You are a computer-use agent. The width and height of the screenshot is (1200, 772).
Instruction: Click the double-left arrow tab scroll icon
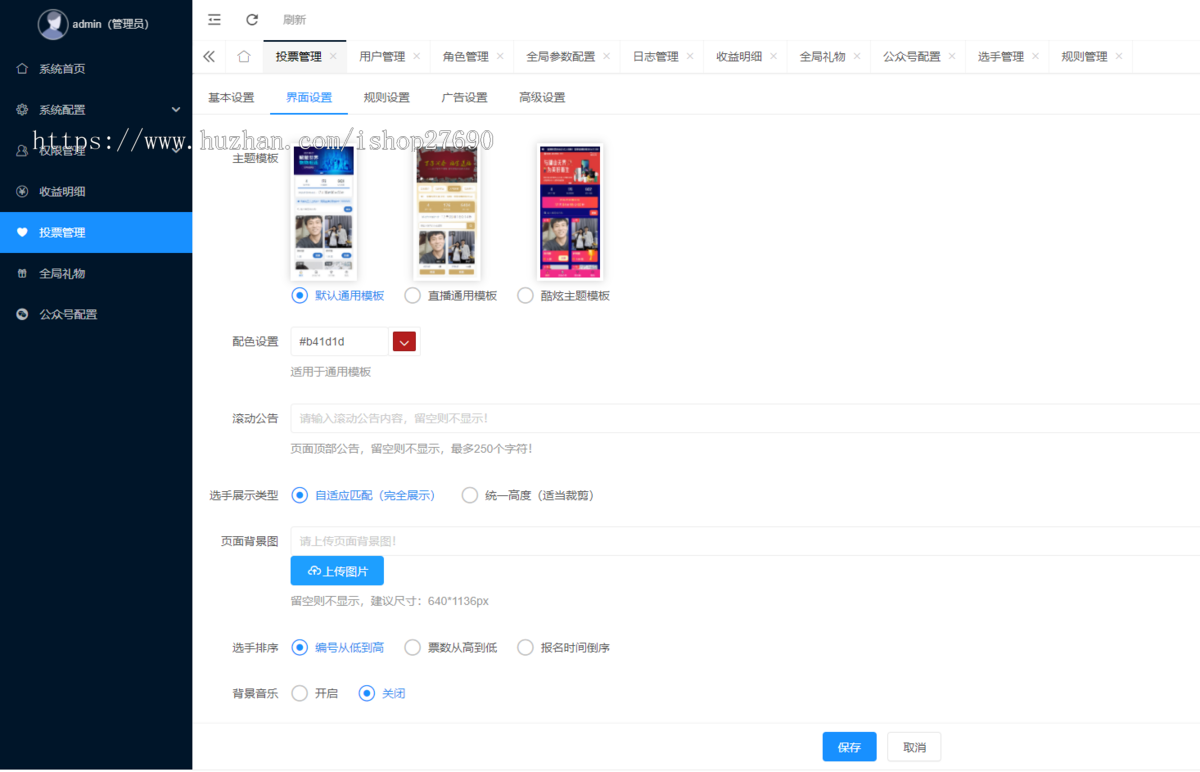click(209, 57)
